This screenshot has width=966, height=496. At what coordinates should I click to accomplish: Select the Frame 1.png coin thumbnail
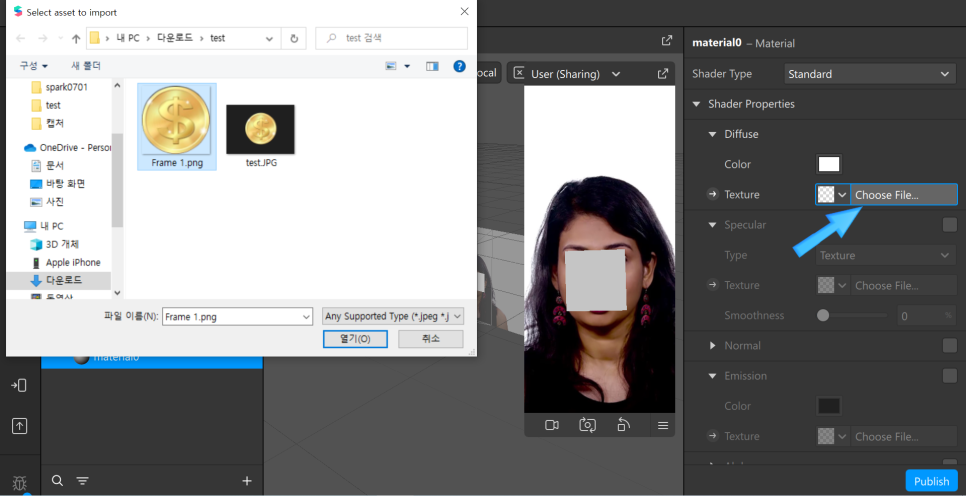tap(177, 126)
